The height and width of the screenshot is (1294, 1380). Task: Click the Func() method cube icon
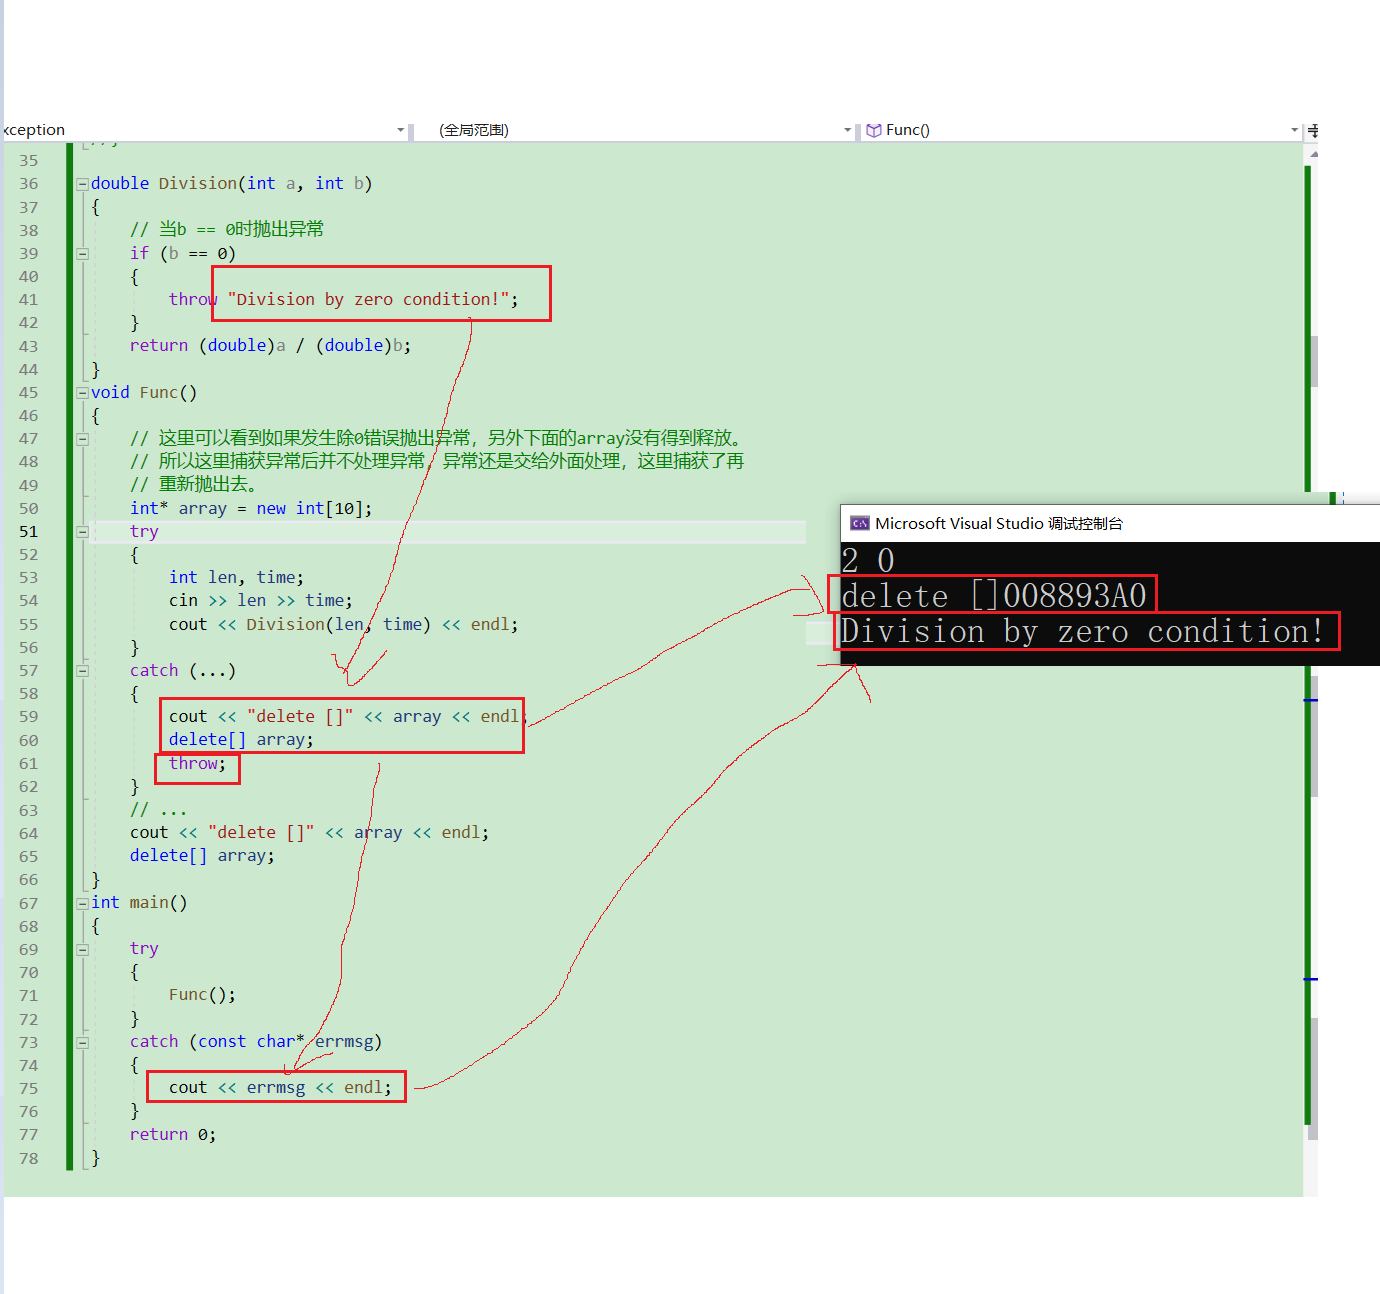pos(874,130)
